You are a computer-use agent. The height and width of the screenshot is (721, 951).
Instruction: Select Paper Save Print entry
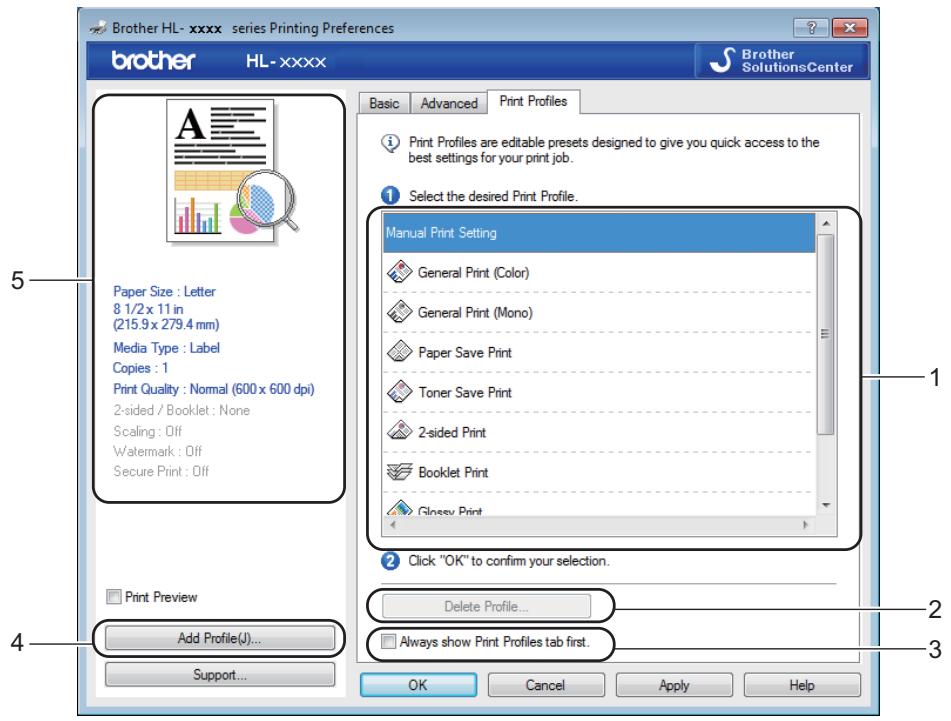599,352
